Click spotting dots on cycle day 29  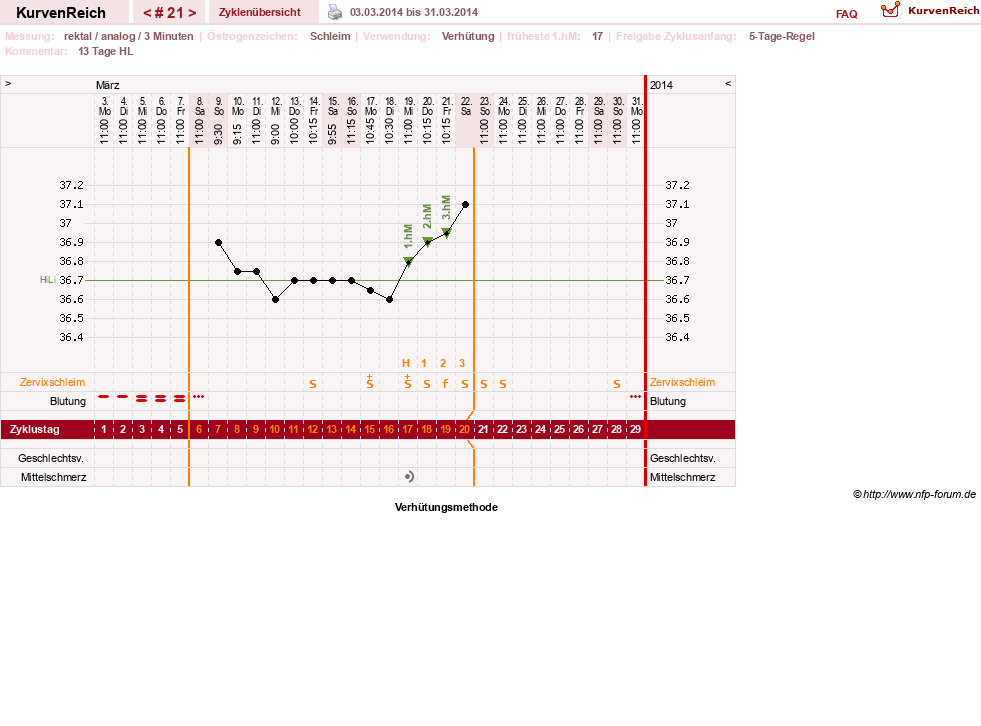(x=636, y=397)
